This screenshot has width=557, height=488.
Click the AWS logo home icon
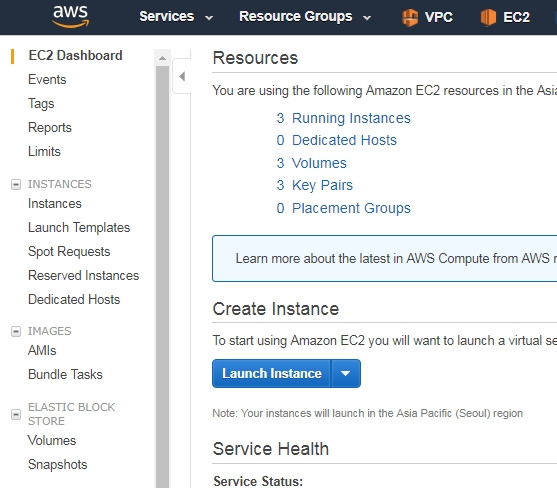click(x=71, y=16)
